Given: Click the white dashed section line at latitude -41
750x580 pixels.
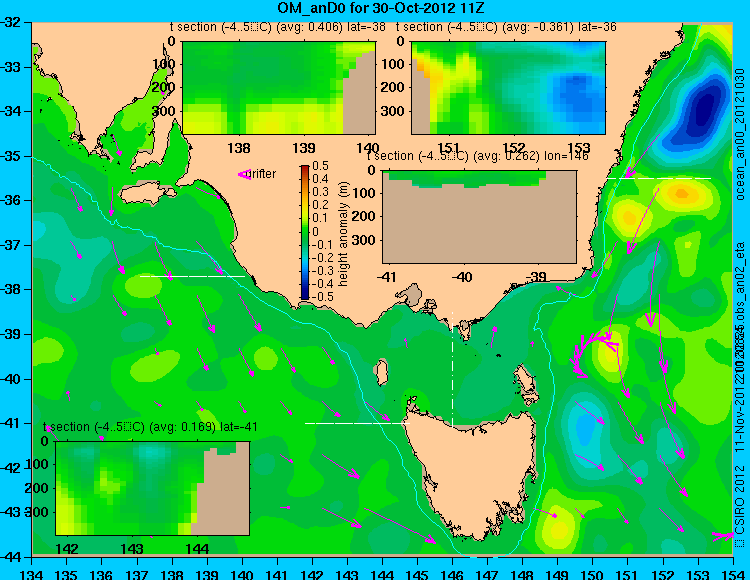Looking at the screenshot, I should pos(357,423).
